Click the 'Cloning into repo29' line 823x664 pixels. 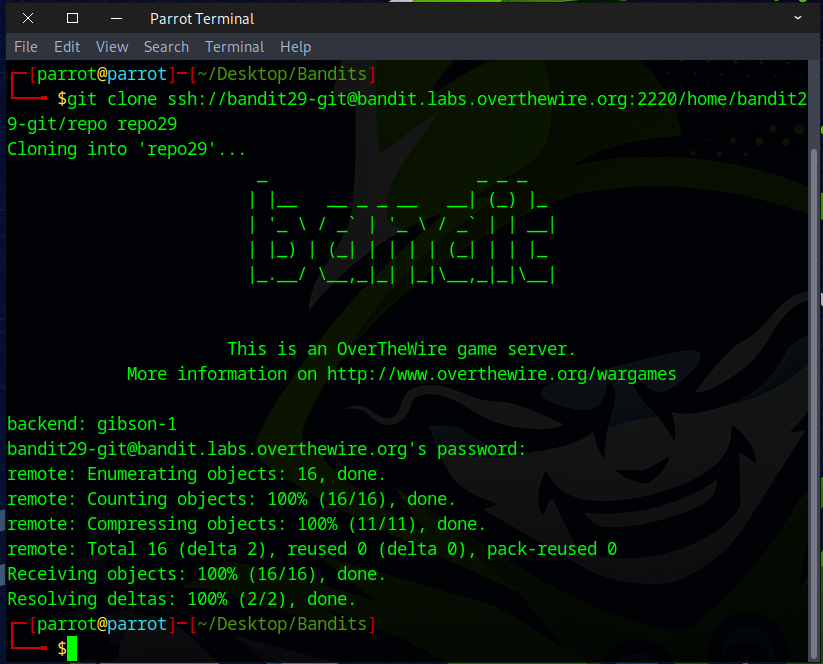(x=126, y=149)
